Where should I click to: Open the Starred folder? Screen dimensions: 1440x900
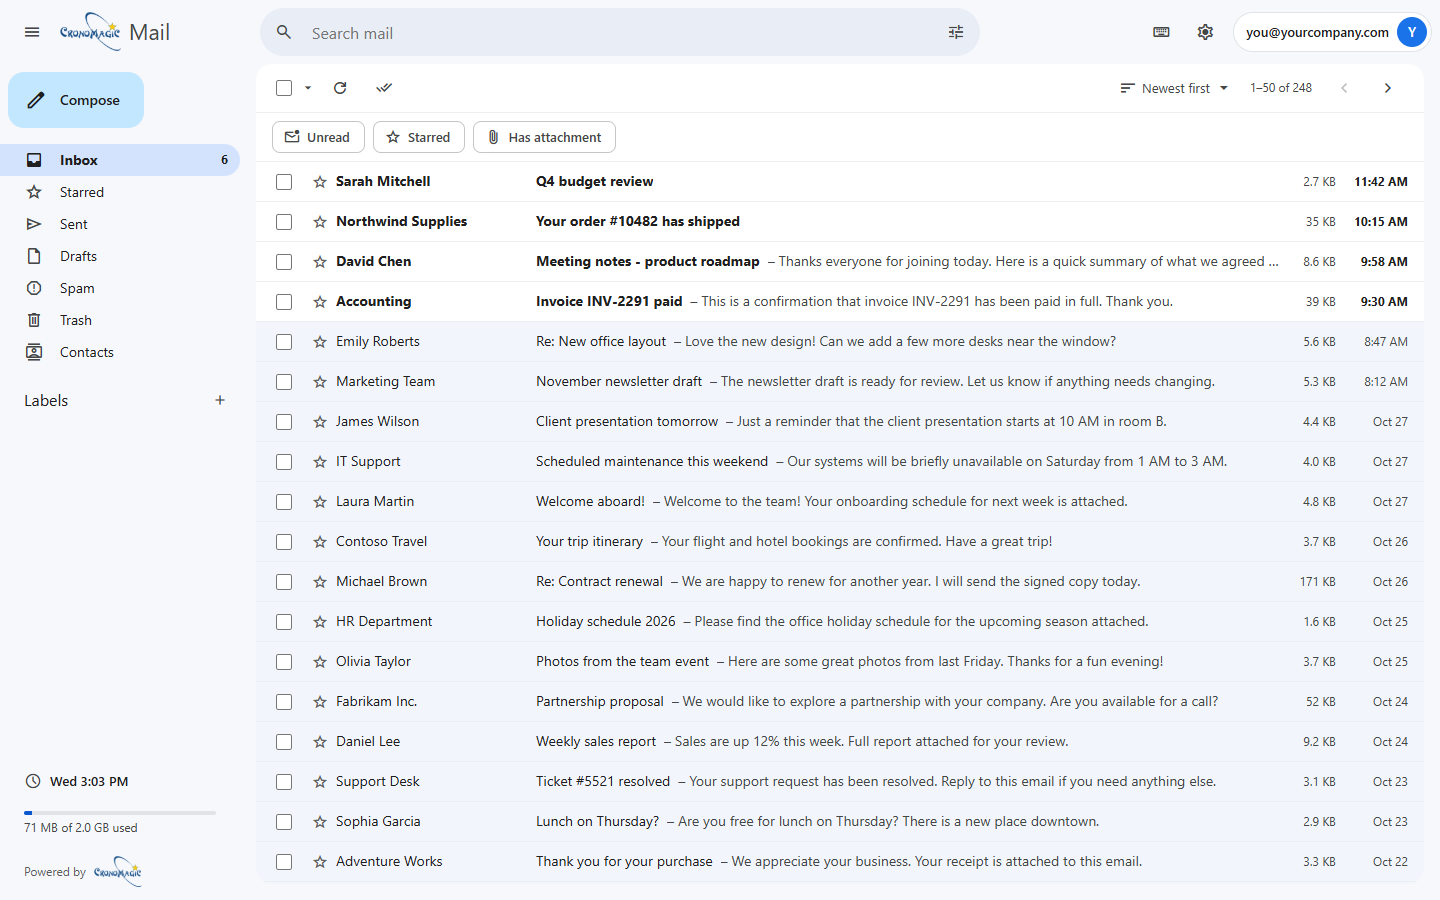[120, 192]
